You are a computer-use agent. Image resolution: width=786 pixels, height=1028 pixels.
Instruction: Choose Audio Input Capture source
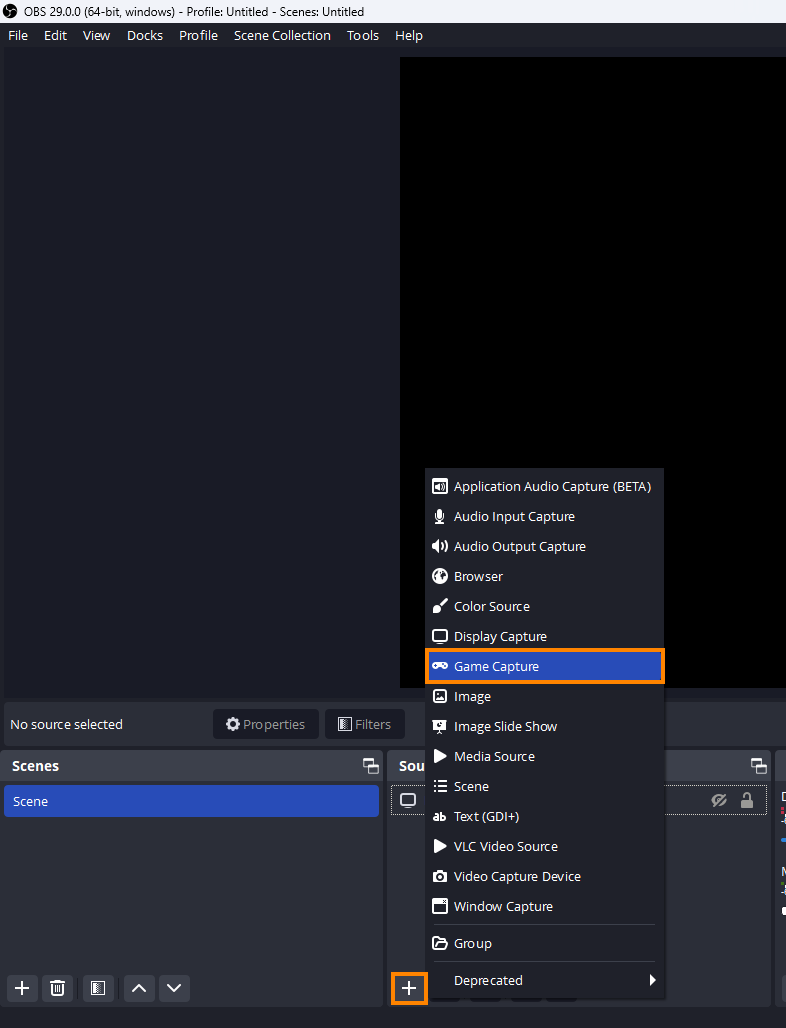click(544, 517)
